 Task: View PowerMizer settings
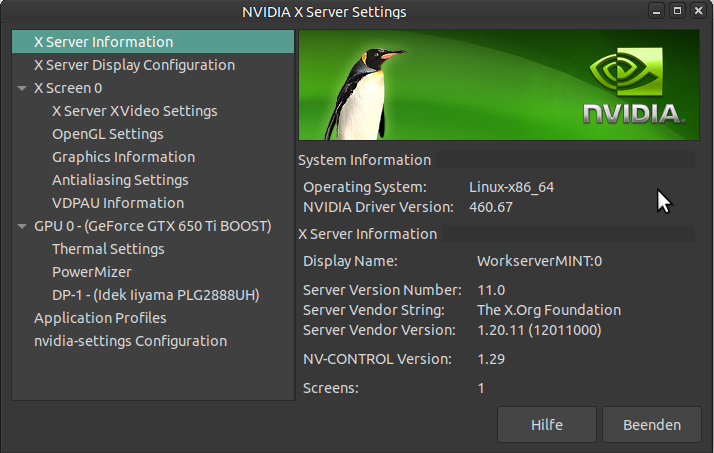point(91,272)
